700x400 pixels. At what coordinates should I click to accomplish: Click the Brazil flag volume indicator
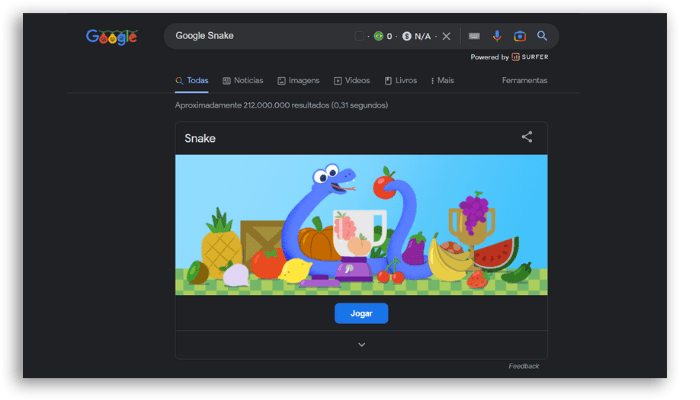pos(383,36)
